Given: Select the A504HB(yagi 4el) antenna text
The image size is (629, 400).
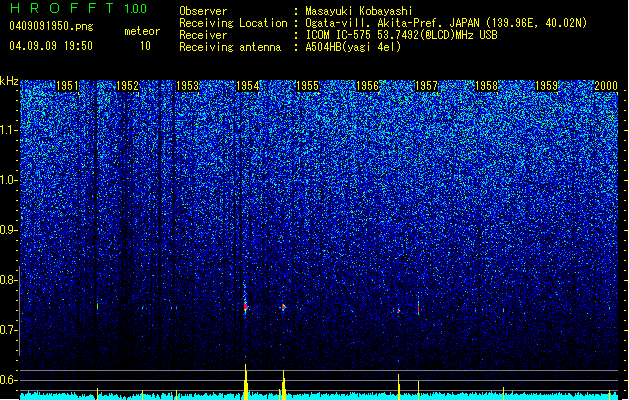Looking at the screenshot, I should pyautogui.click(x=353, y=47).
